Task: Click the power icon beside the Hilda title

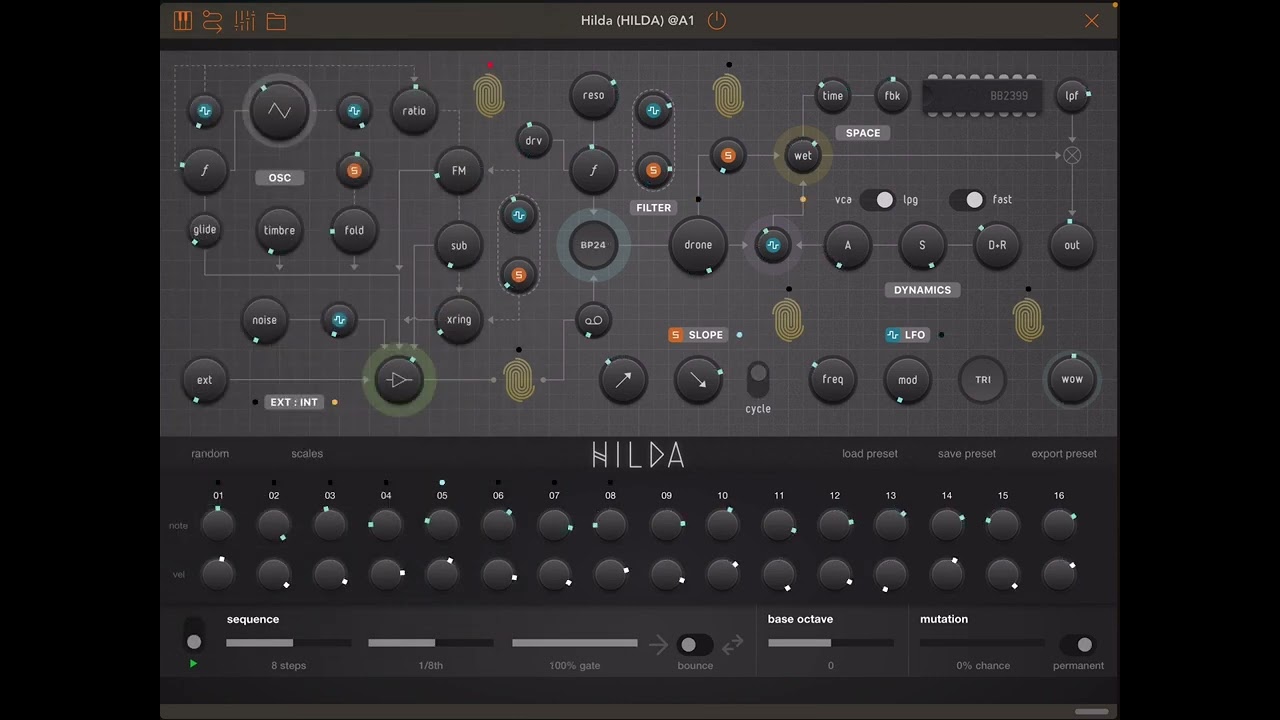Action: (716, 21)
